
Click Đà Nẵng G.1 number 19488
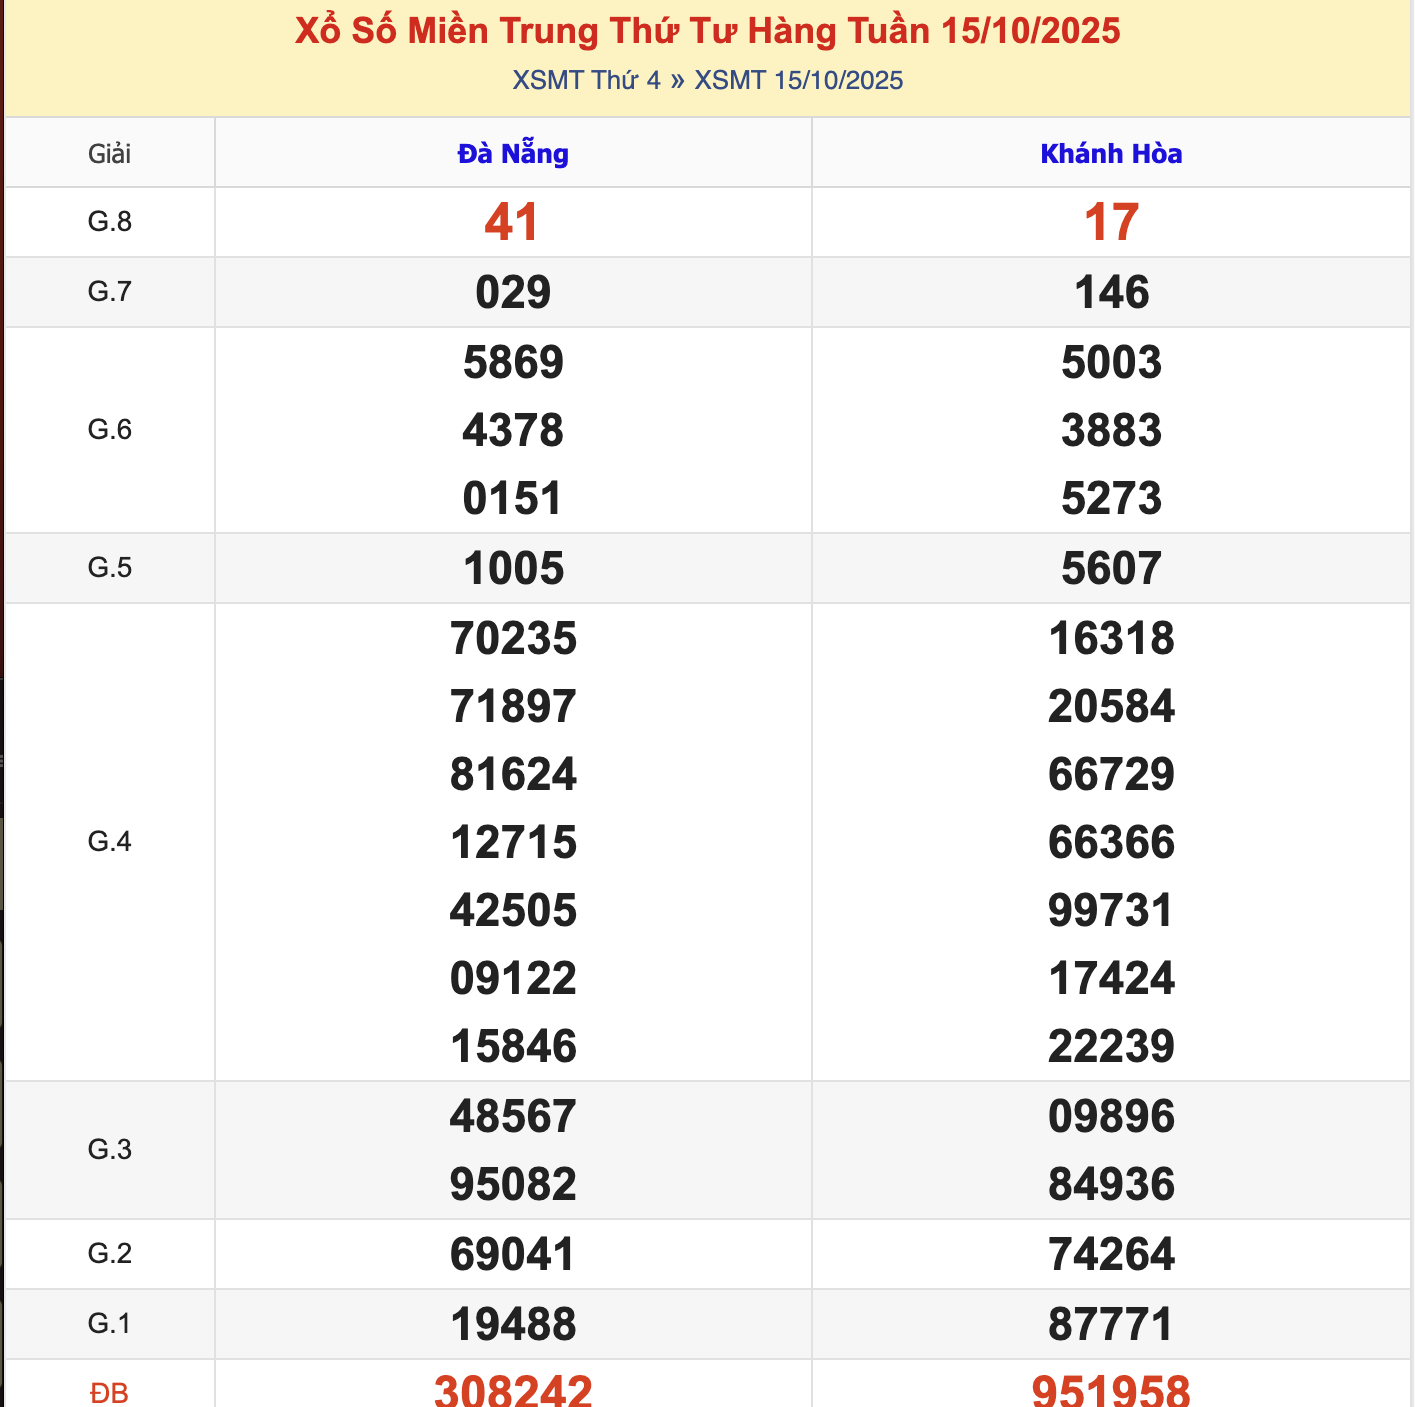(513, 1325)
